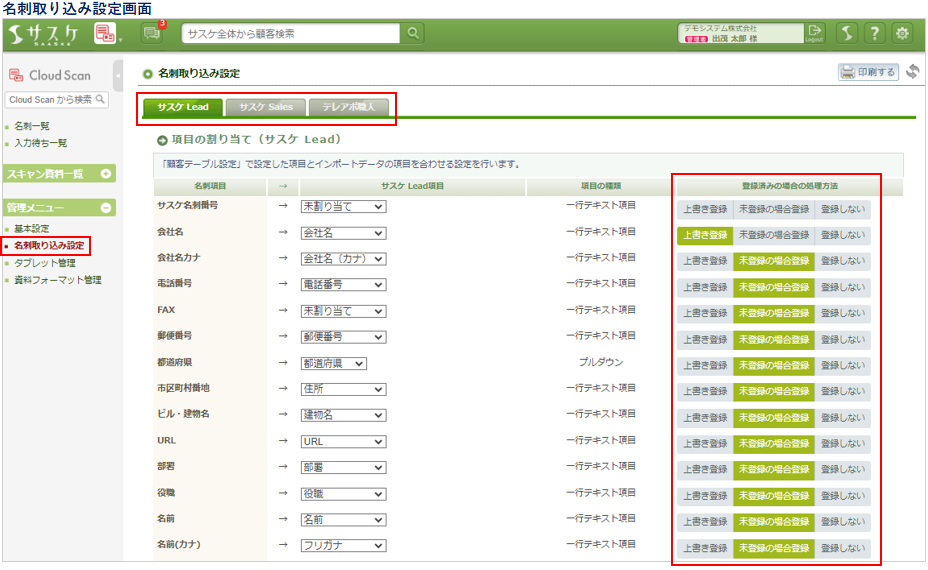Open タブレット管理 in the sidebar
The width and height of the screenshot is (928, 570).
click(x=45, y=263)
